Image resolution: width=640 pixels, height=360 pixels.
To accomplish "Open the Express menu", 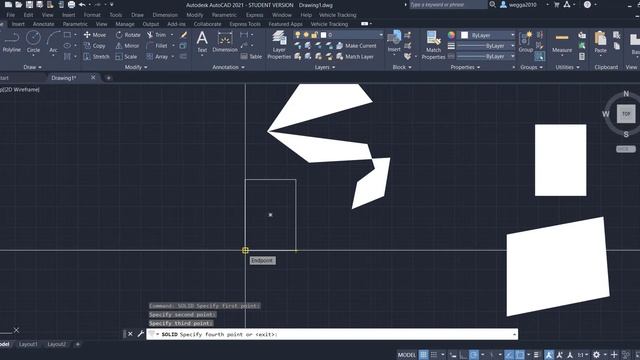I will tap(255, 15).
